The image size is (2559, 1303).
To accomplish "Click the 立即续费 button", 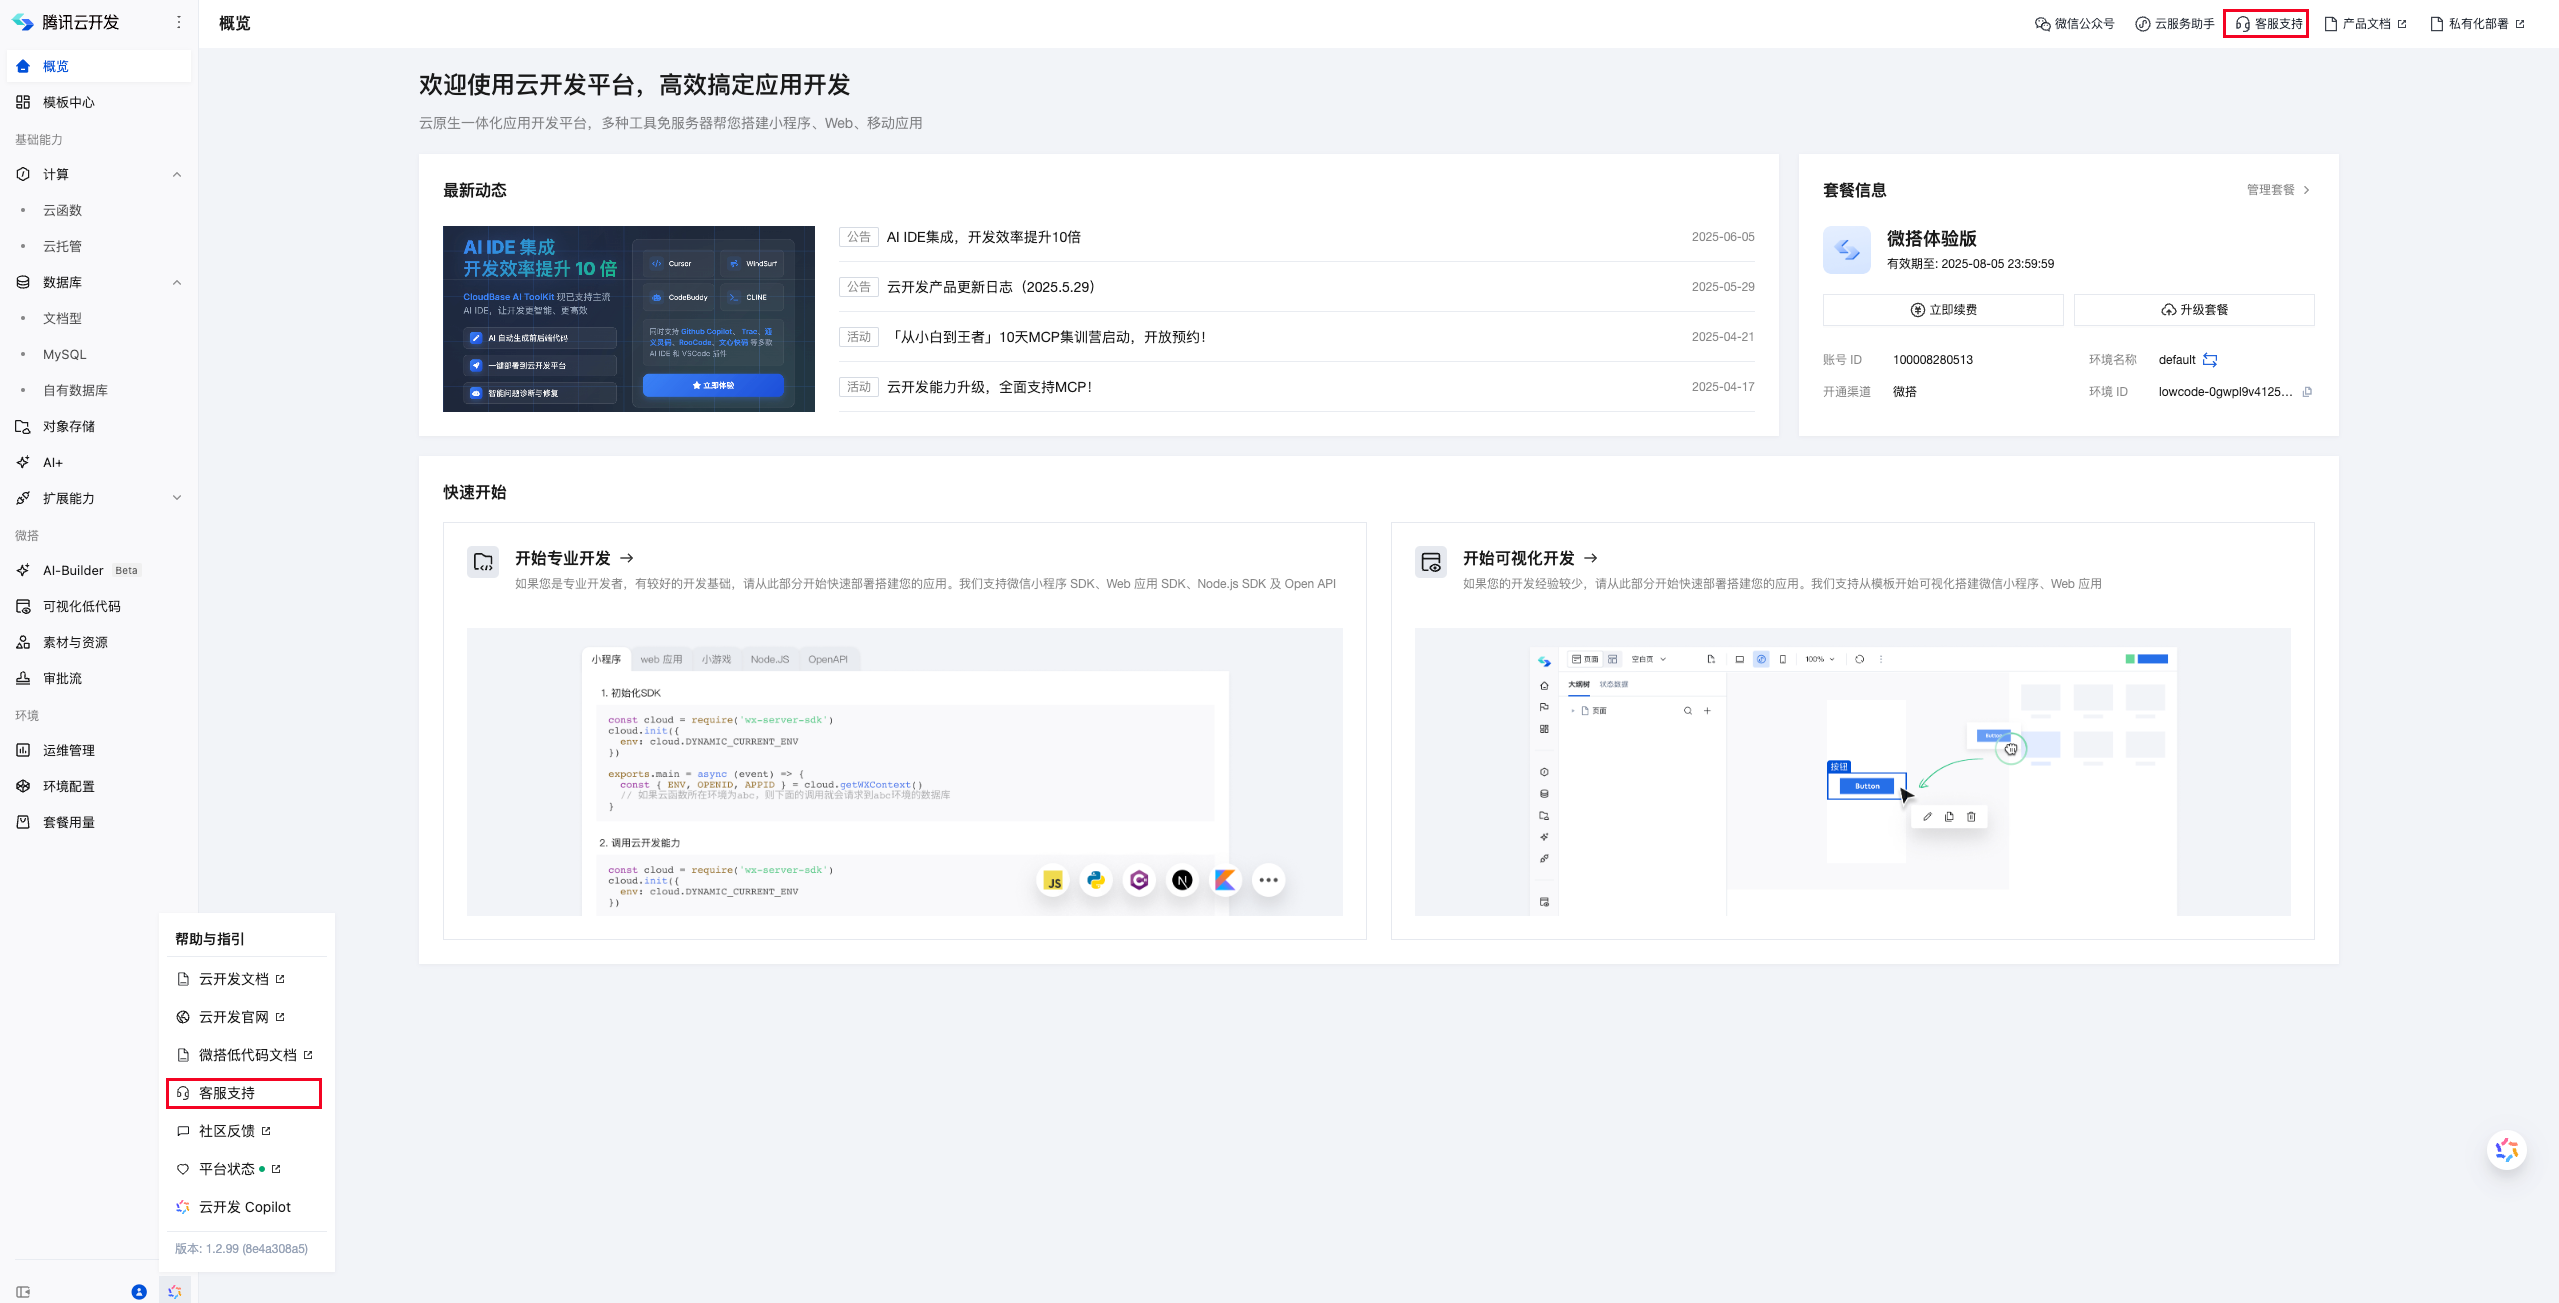I will 1943,310.
